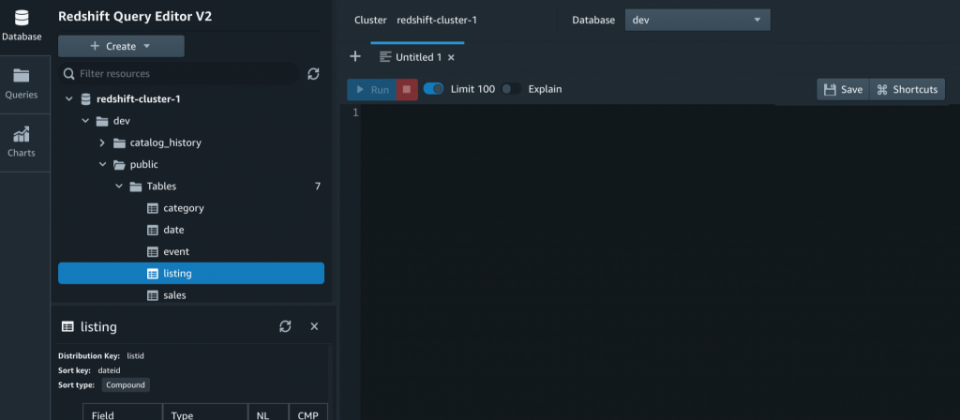Save the query

click(x=843, y=89)
